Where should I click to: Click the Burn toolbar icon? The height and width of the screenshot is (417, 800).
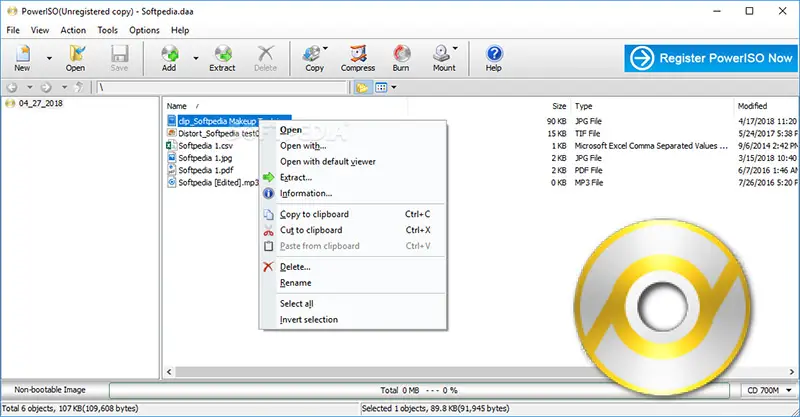[401, 58]
